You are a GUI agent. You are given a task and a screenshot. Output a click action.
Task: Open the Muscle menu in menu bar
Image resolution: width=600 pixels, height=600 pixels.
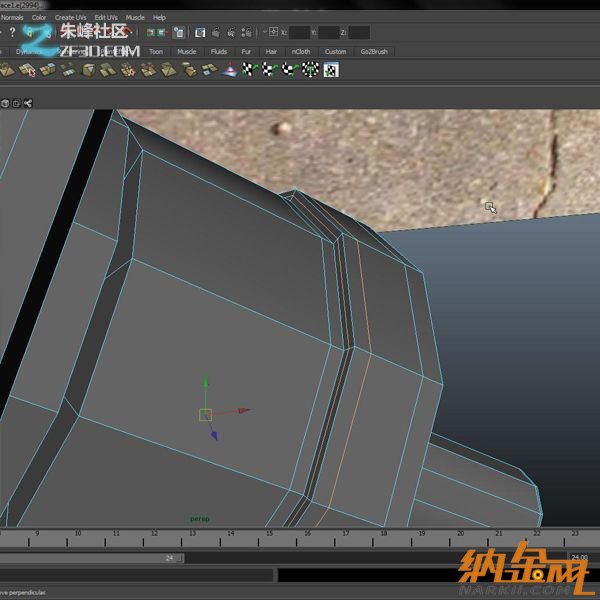pyautogui.click(x=135, y=17)
